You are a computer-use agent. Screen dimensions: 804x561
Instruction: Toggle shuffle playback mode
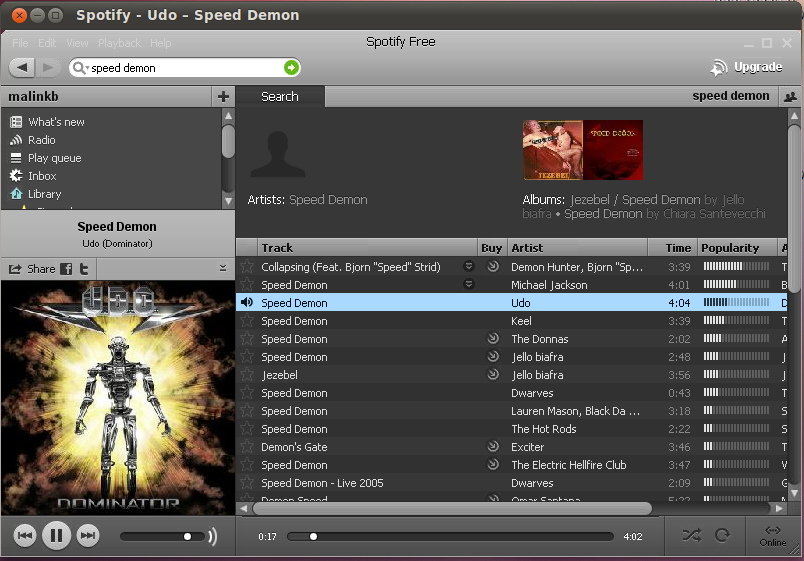(691, 536)
